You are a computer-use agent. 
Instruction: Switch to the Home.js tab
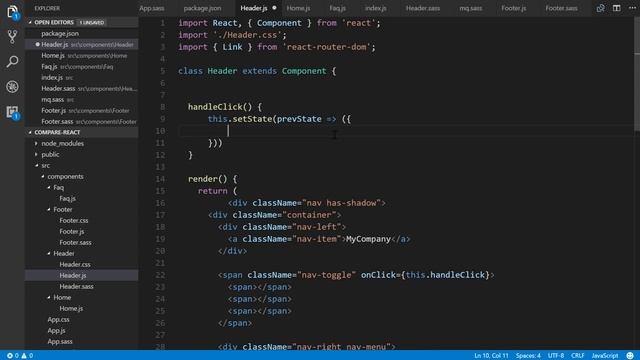[x=298, y=8]
